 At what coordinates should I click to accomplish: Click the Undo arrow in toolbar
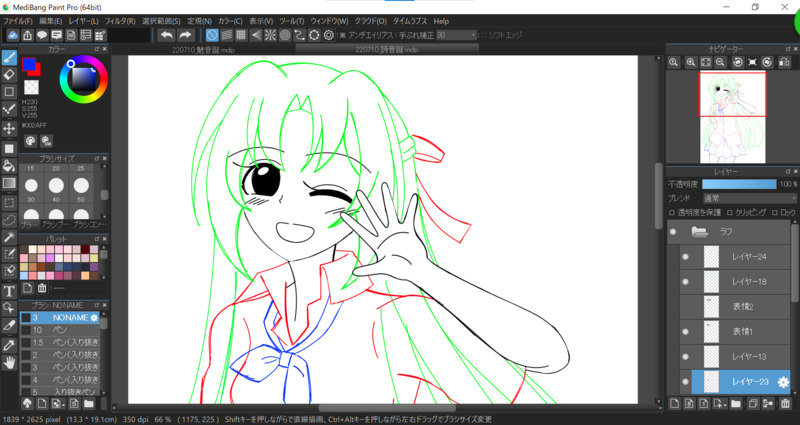coord(166,35)
